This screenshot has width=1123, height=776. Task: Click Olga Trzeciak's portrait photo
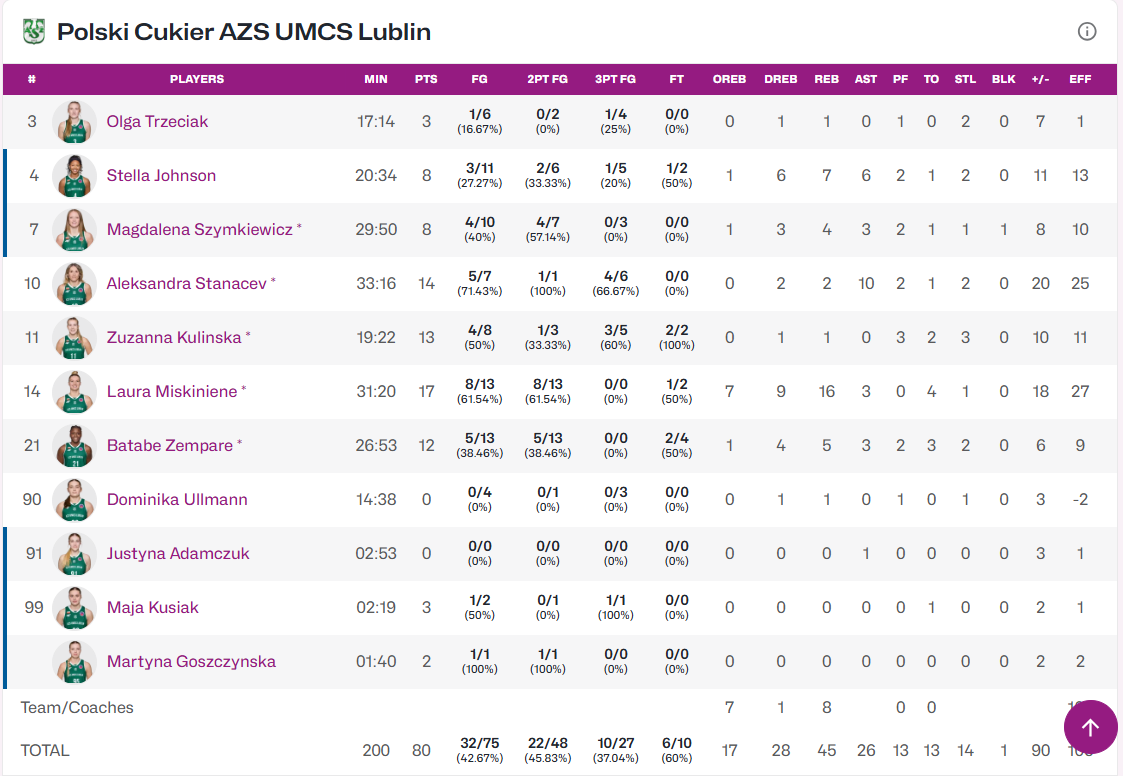tap(74, 122)
